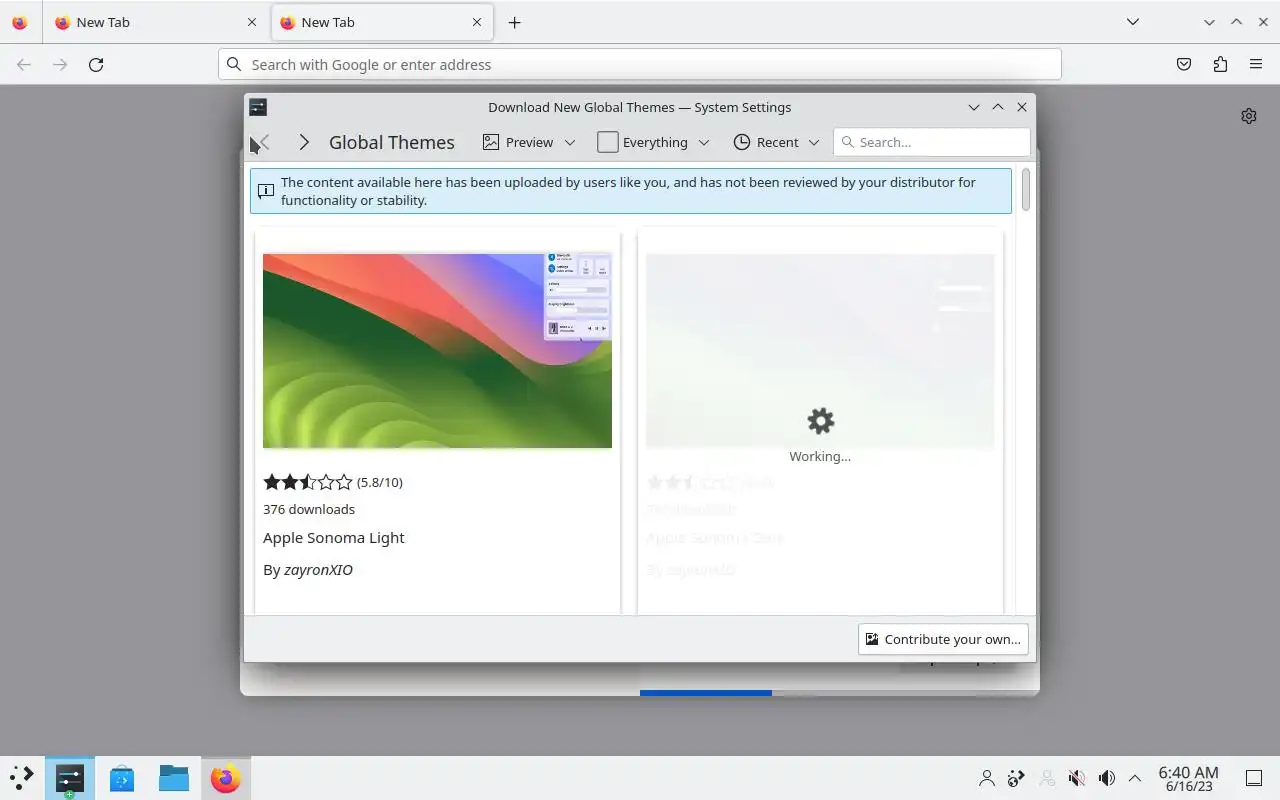Click the Global Themes heading

(392, 142)
